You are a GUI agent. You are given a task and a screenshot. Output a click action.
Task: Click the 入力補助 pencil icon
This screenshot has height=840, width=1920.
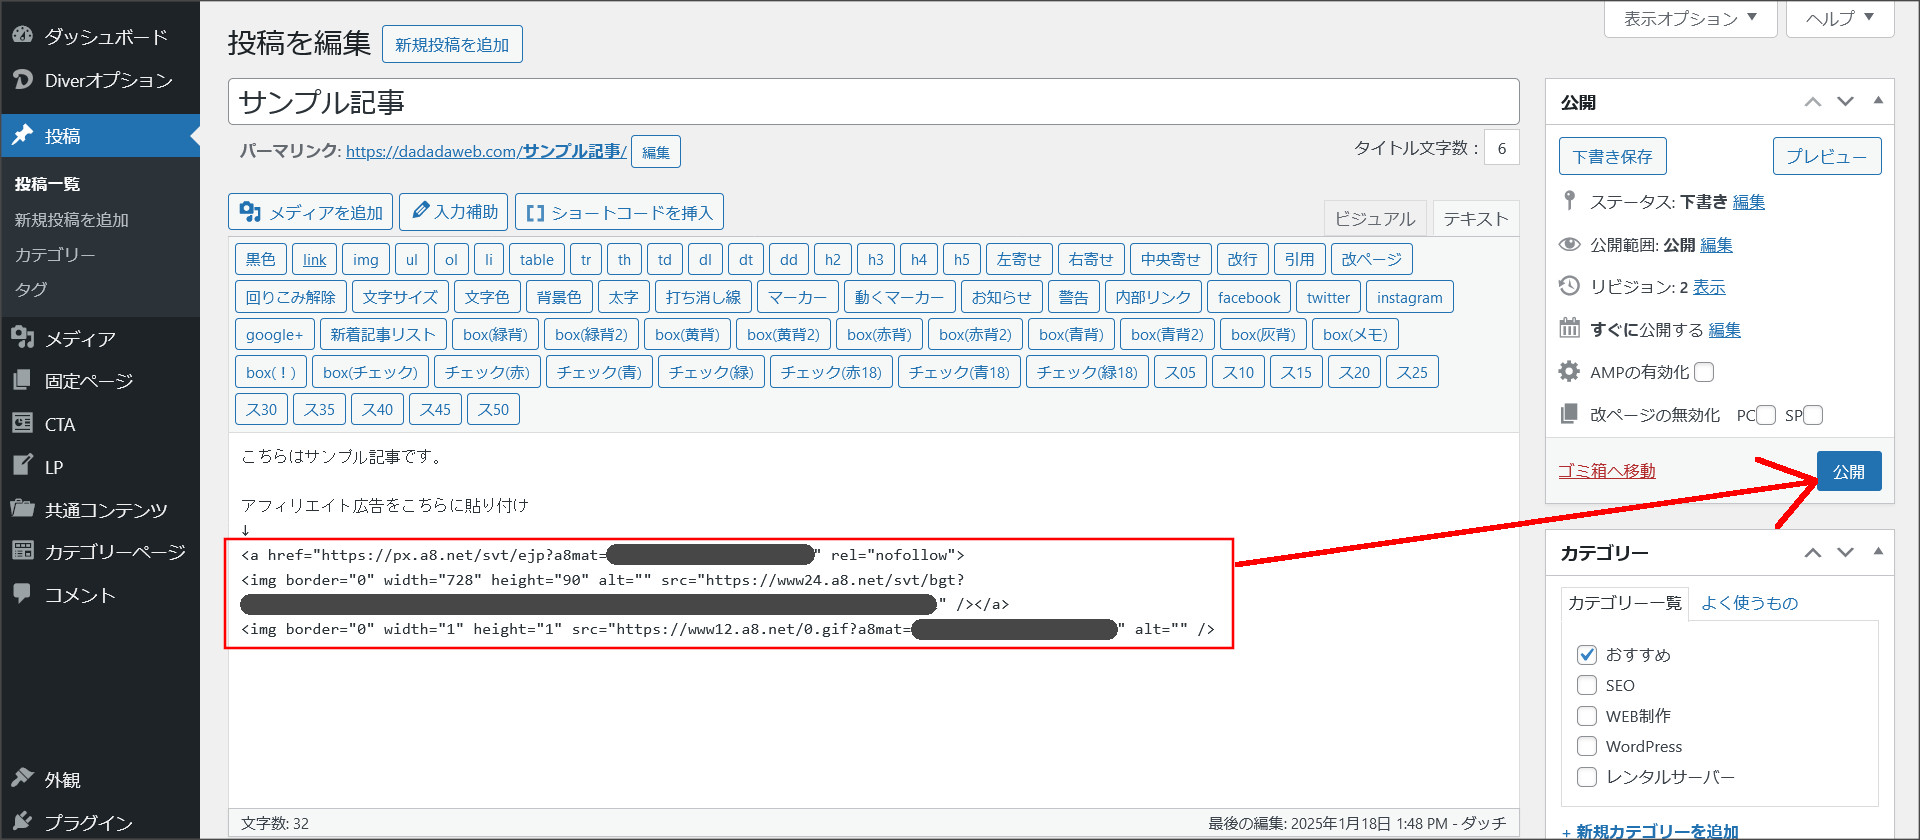421,211
